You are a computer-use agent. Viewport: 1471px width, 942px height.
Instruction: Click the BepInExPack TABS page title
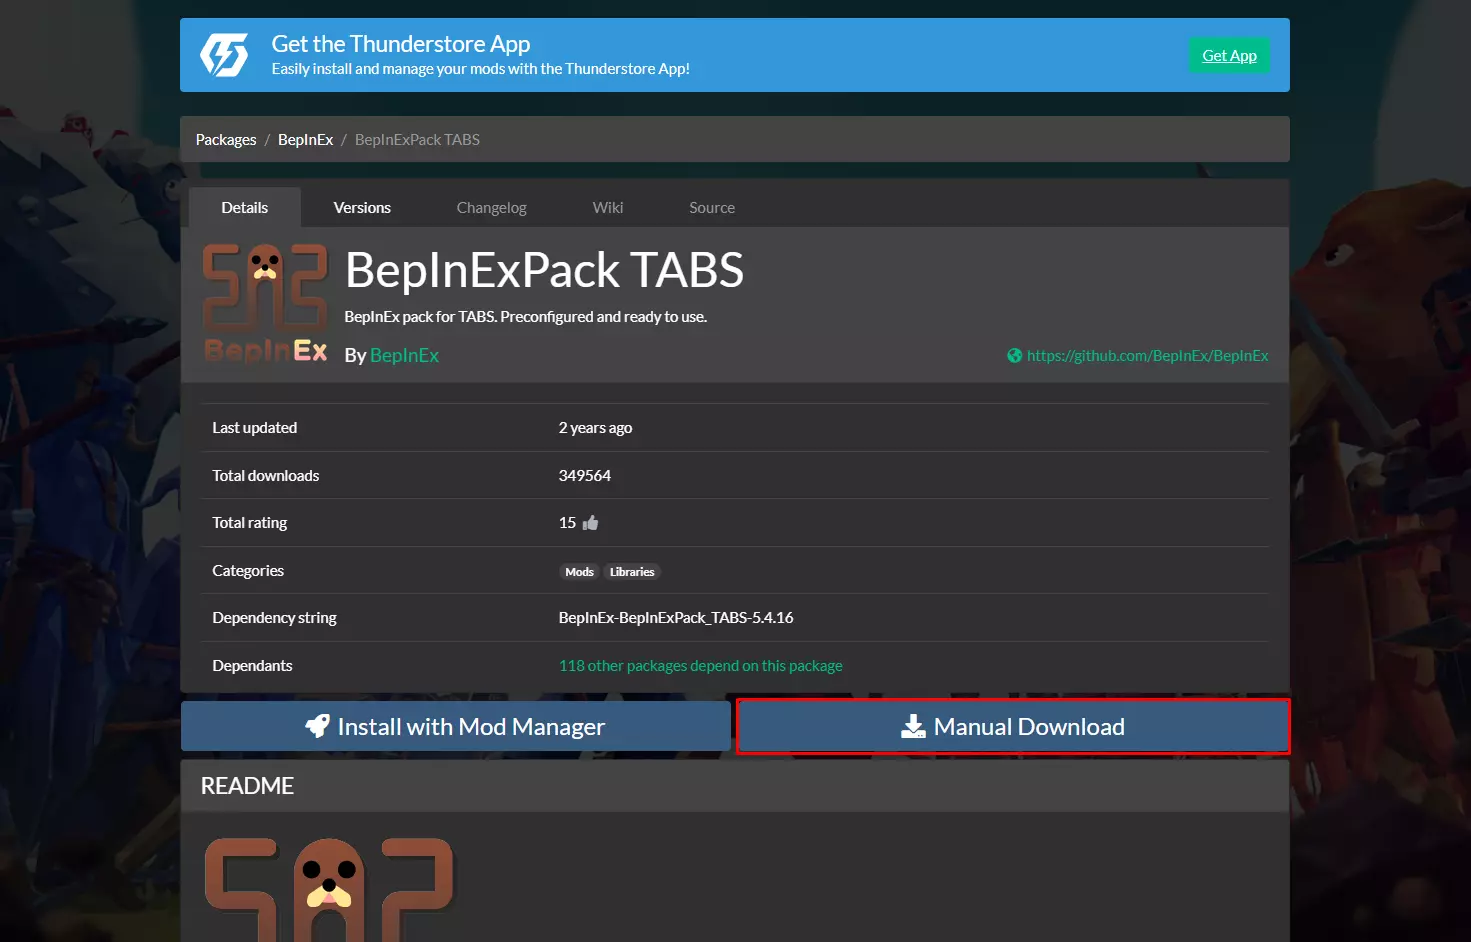click(x=544, y=270)
